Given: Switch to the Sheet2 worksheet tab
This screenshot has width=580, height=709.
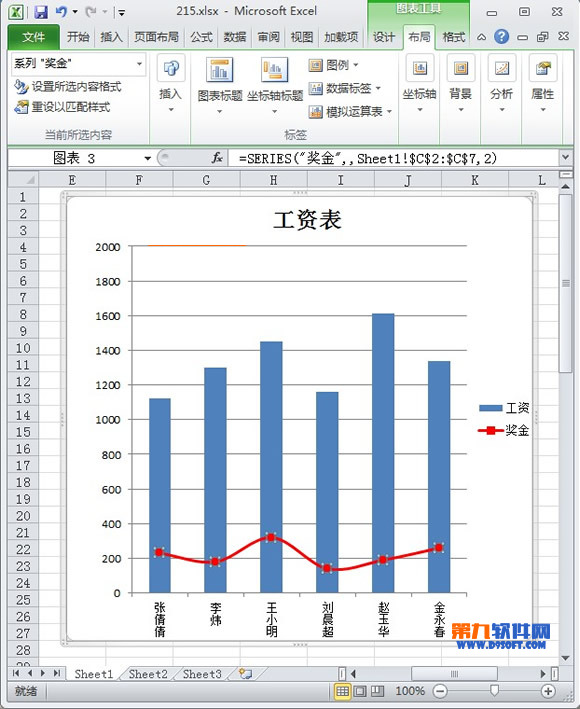Looking at the screenshot, I should click(148, 674).
